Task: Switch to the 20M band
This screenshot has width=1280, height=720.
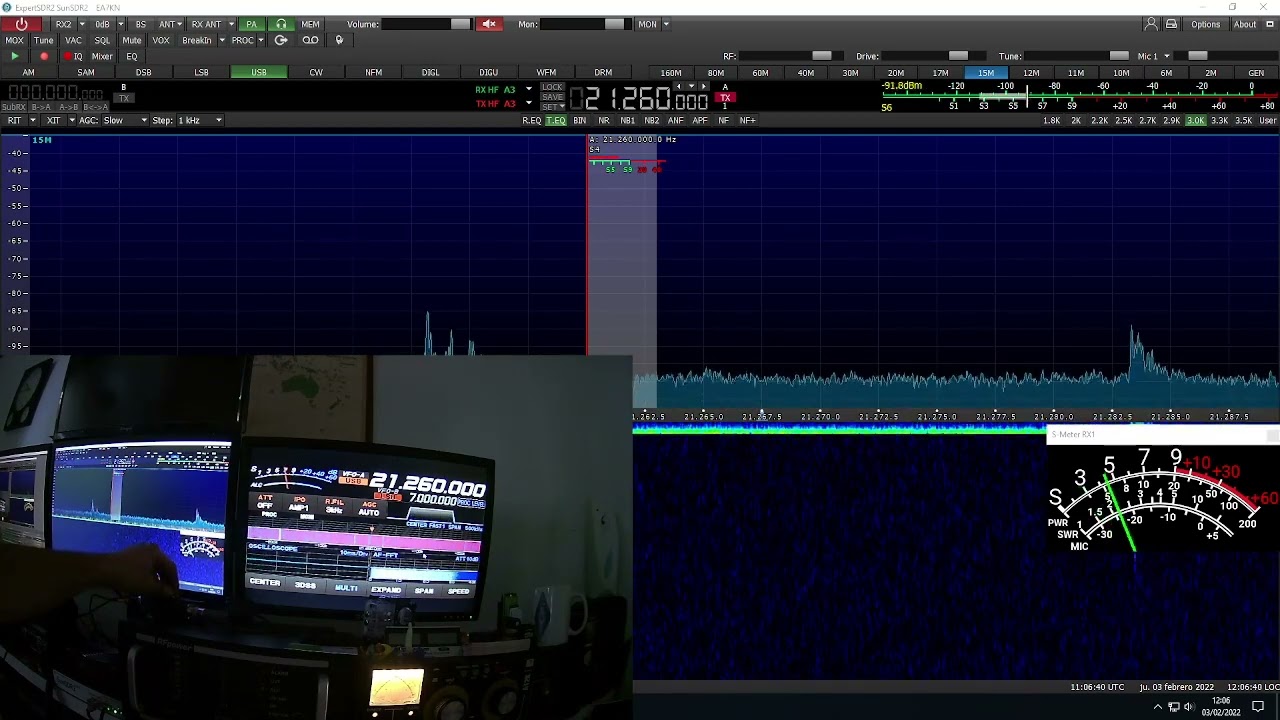Action: pyautogui.click(x=896, y=73)
